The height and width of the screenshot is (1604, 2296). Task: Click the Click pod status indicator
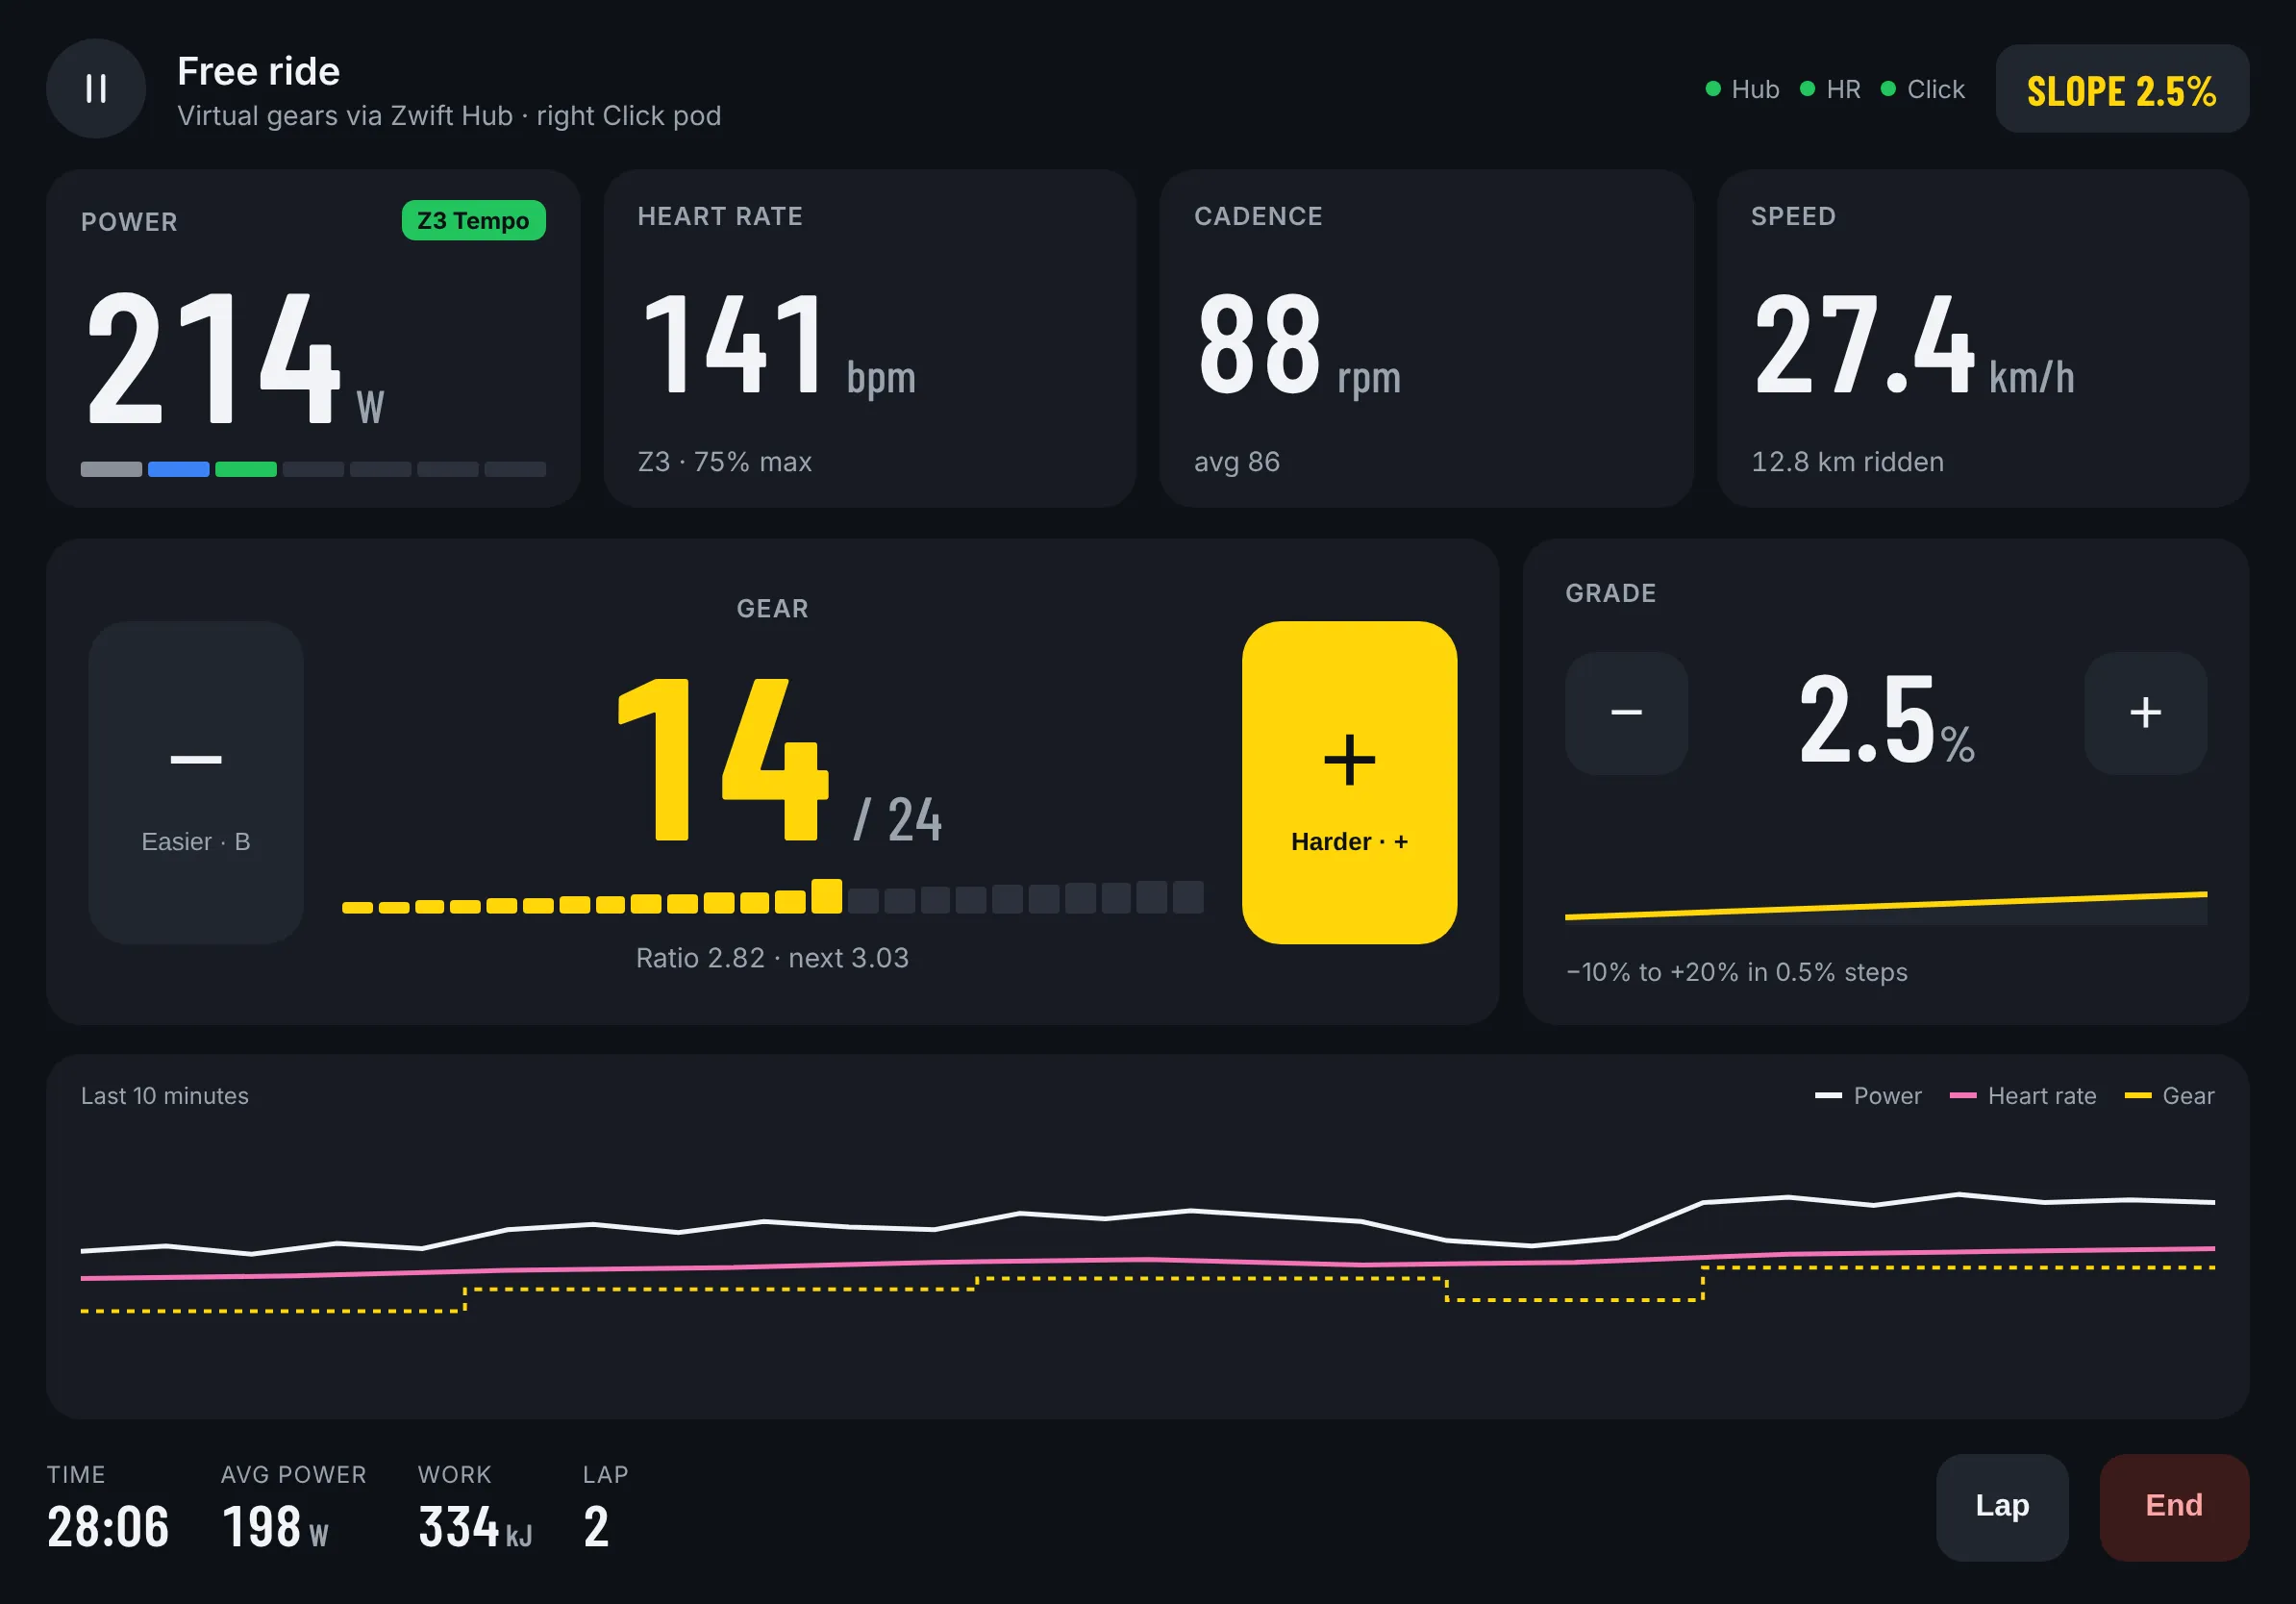click(x=1922, y=89)
